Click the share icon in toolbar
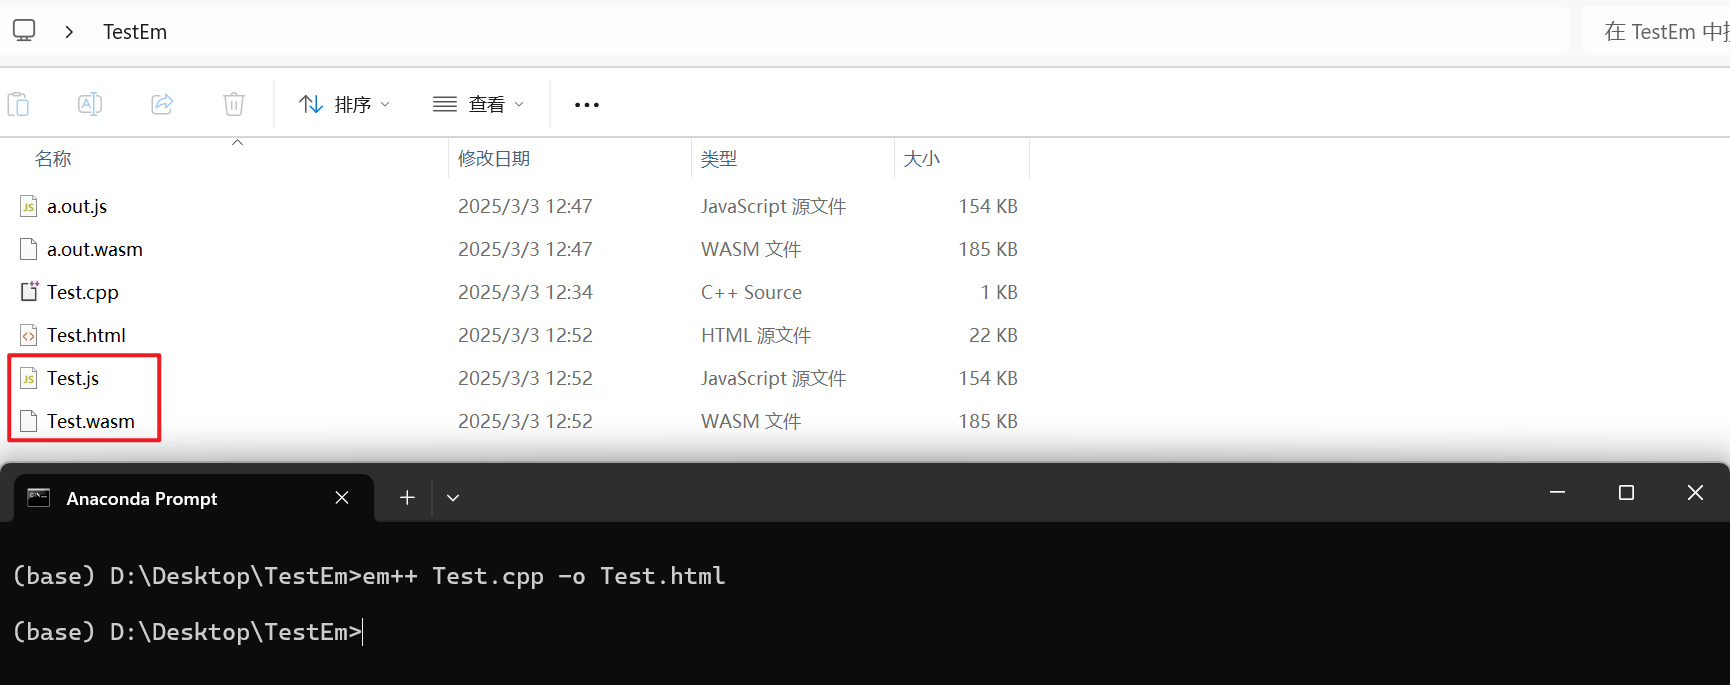 click(162, 104)
